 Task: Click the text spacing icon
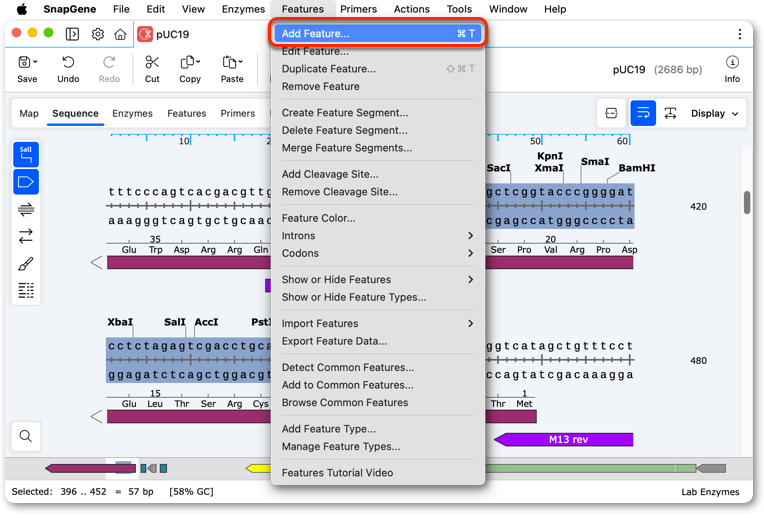point(670,114)
